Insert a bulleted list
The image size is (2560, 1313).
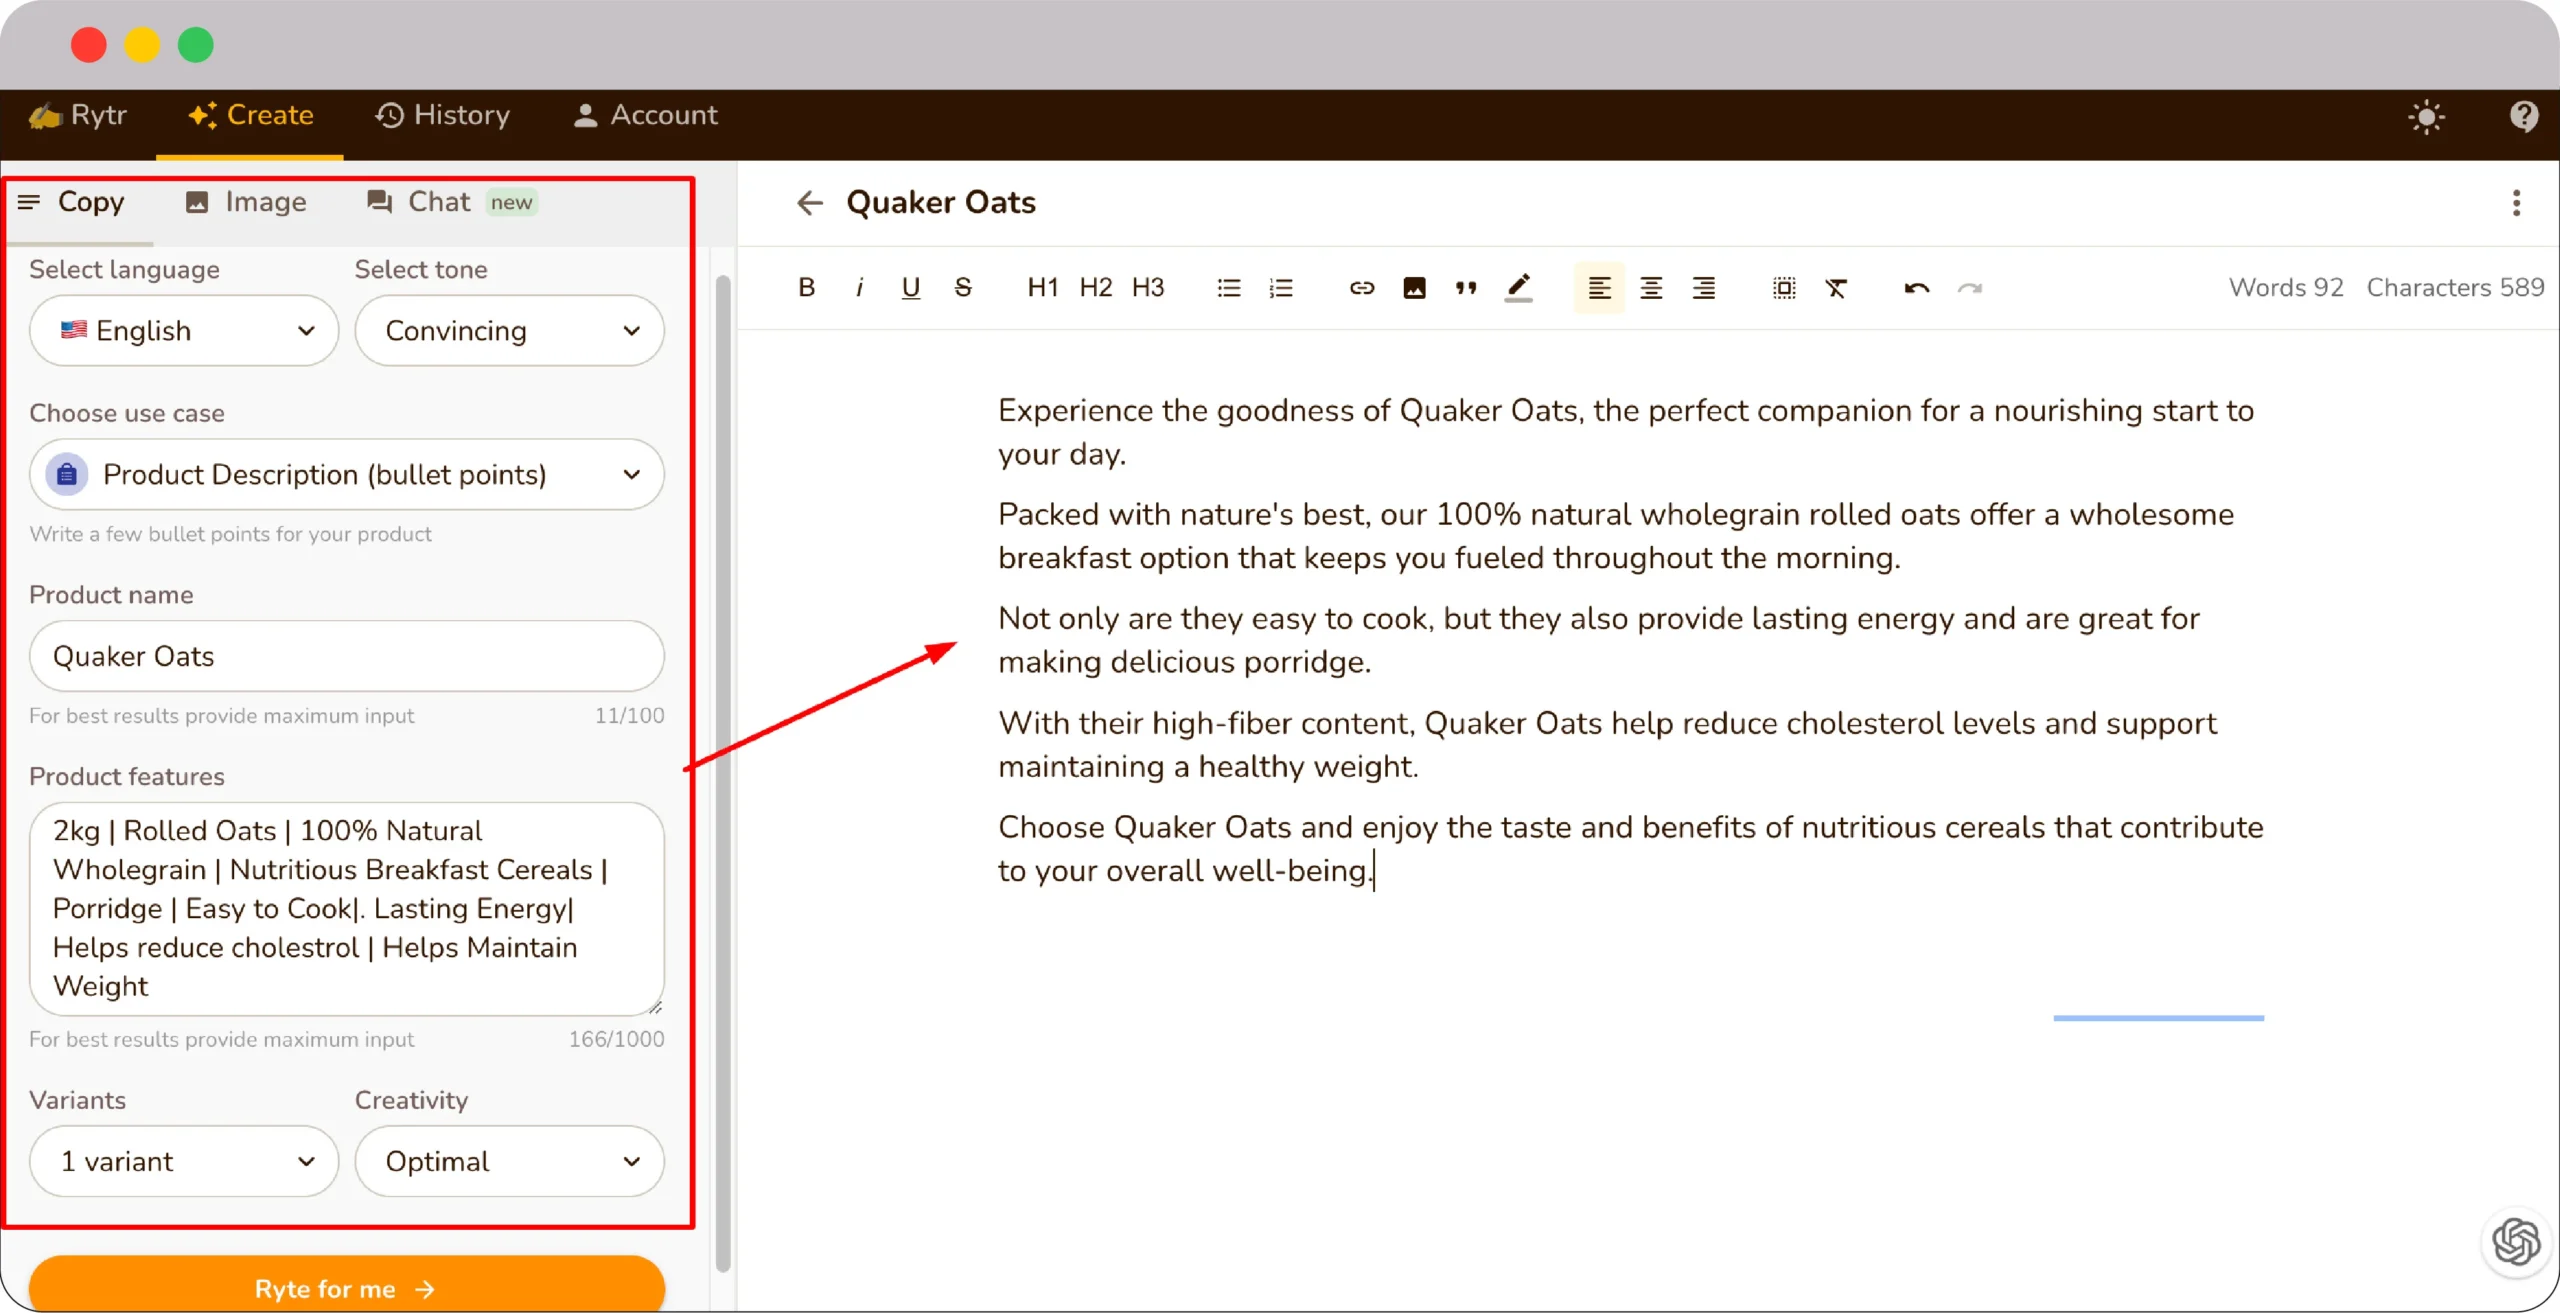1228,288
